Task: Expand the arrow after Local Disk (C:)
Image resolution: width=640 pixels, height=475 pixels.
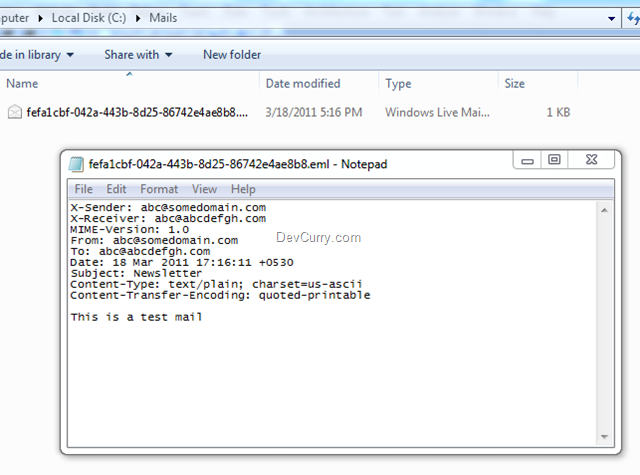Action: point(138,18)
